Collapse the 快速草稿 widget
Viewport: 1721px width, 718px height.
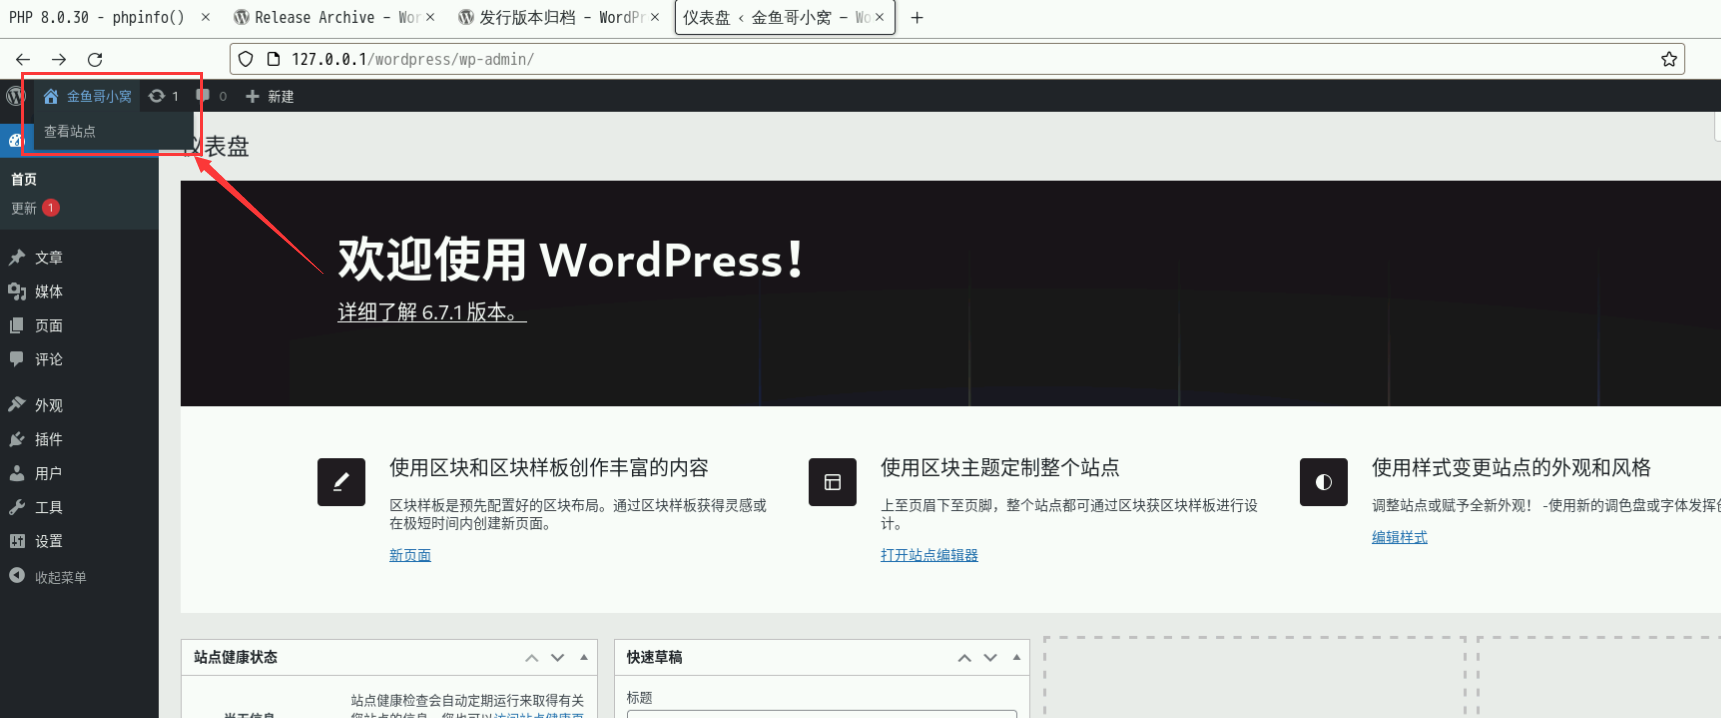click(x=1016, y=657)
